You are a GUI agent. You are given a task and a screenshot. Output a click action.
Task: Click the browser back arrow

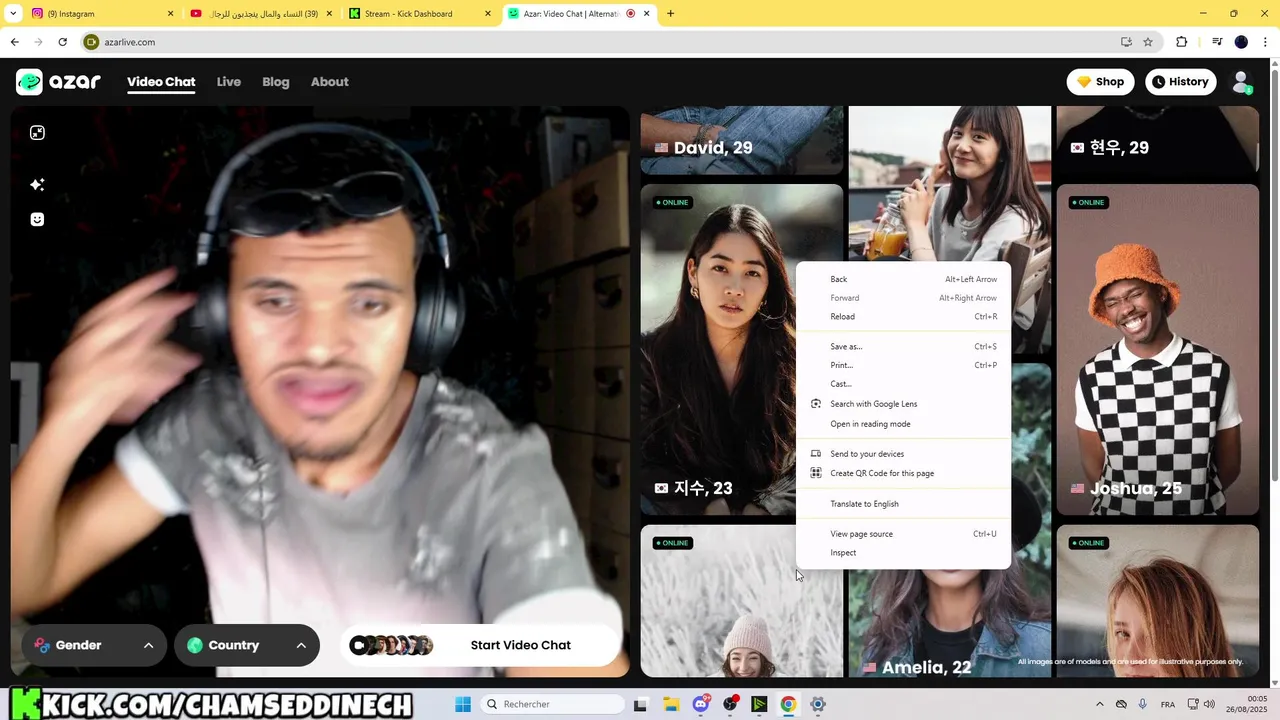(x=14, y=42)
